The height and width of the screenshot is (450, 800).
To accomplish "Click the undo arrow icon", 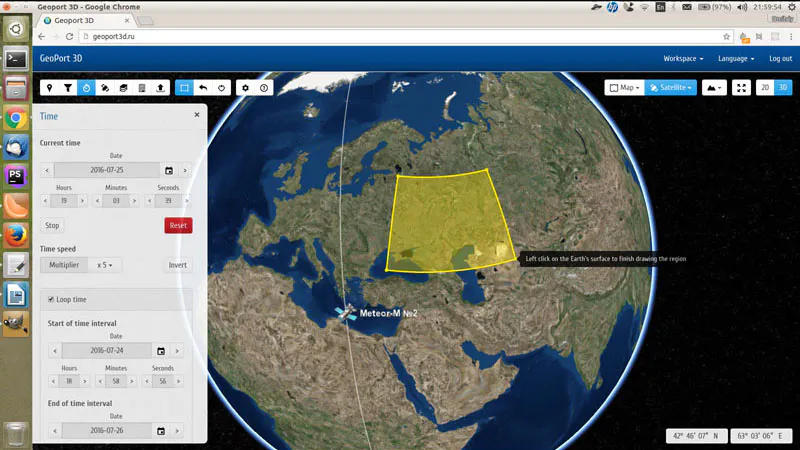I will (x=203, y=88).
